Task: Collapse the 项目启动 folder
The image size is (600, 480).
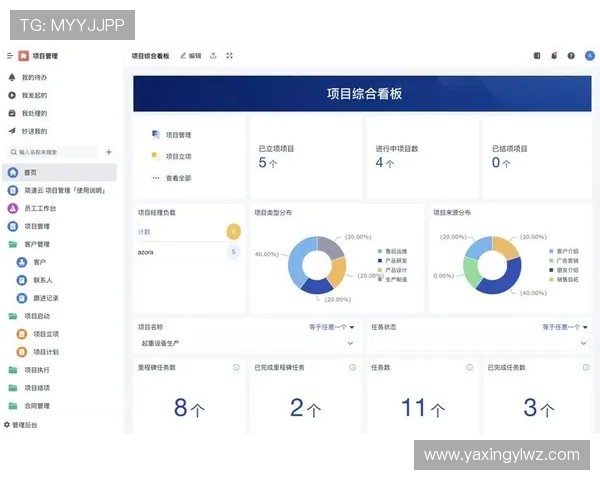Action: pos(29,316)
